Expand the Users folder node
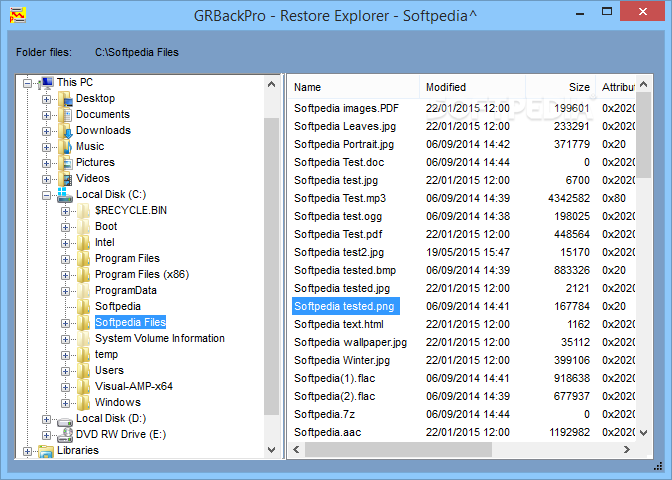Screen dimensions: 672x480 (65, 371)
